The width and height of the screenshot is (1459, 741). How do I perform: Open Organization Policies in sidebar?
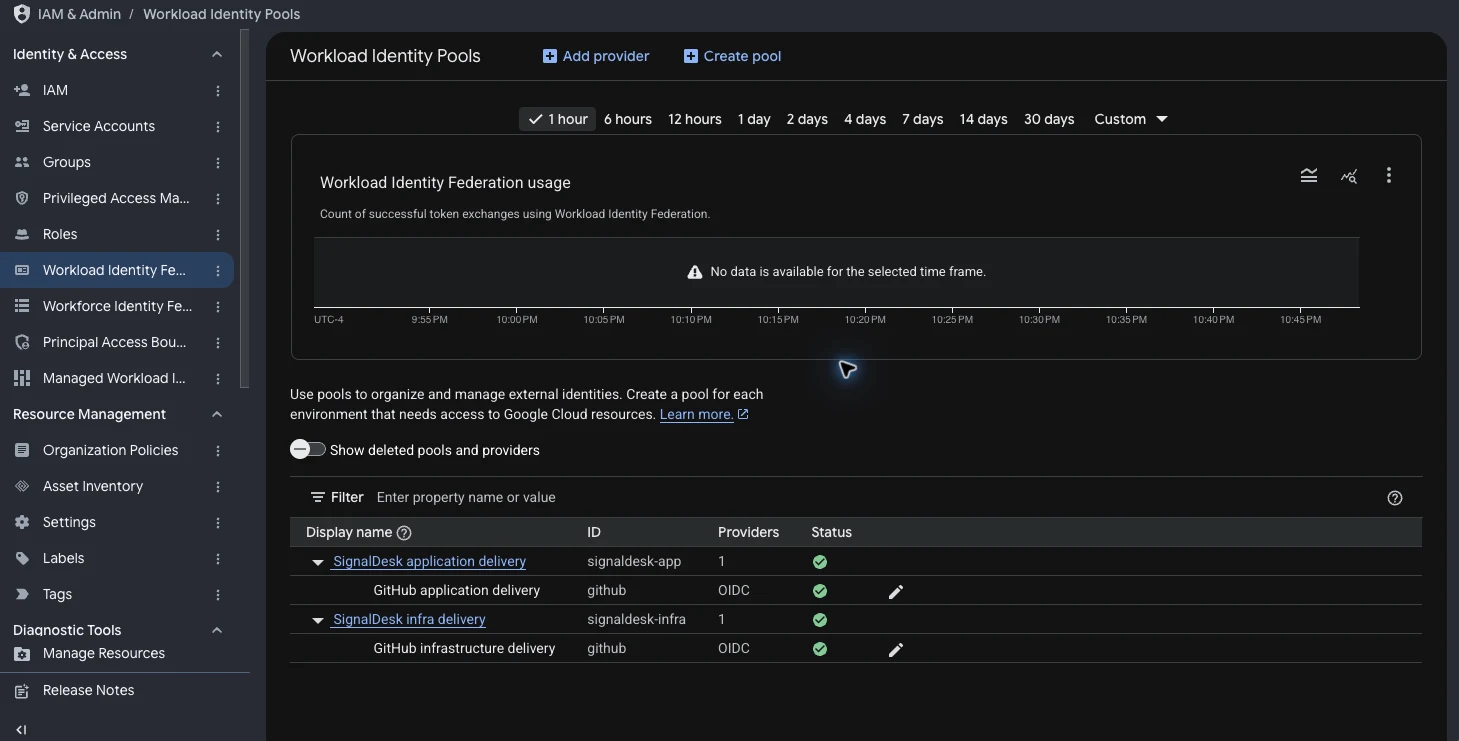117,450
